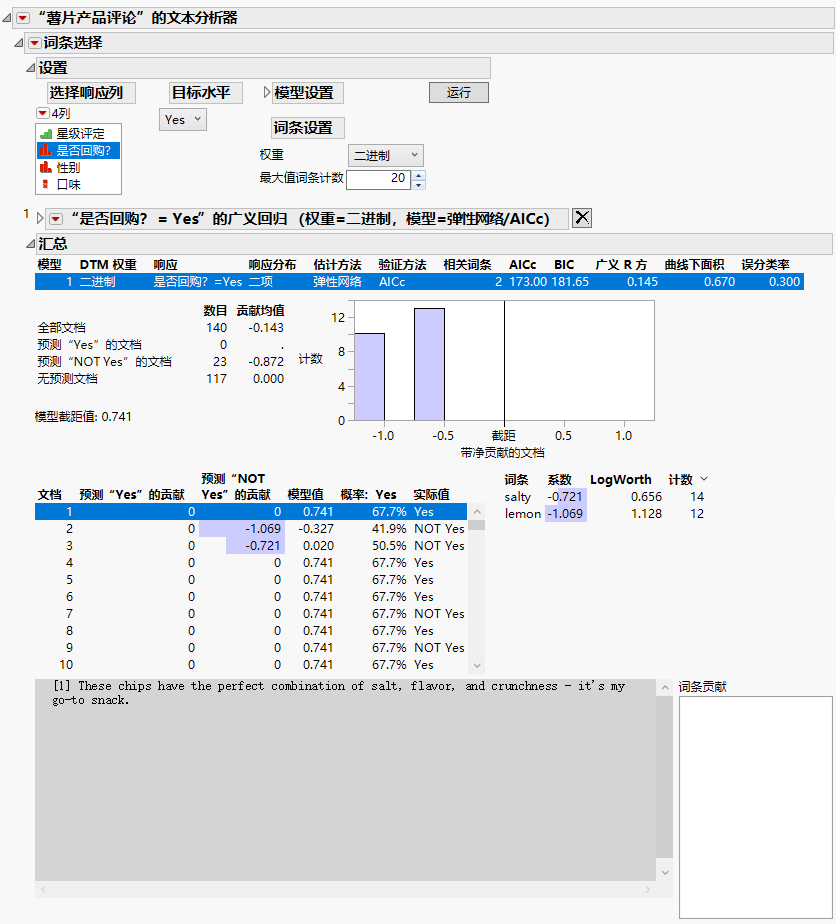Collapse the 汇总 section
Viewport: 836px width, 924px height.
click(31, 243)
